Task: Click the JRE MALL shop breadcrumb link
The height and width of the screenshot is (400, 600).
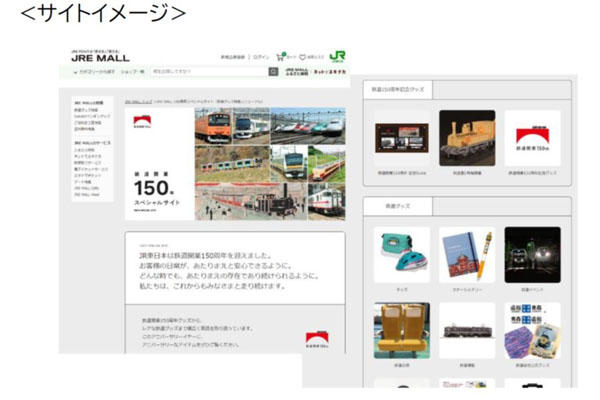Action: point(138,102)
